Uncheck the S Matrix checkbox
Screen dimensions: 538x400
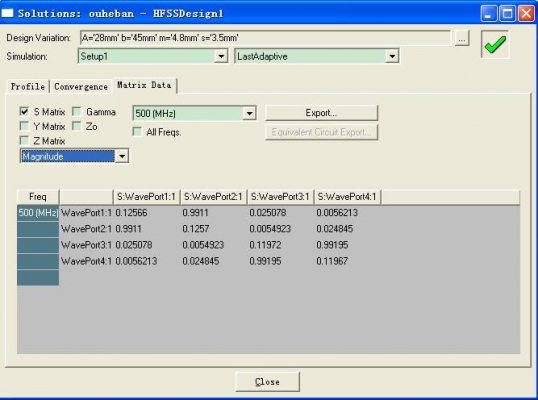coord(24,112)
